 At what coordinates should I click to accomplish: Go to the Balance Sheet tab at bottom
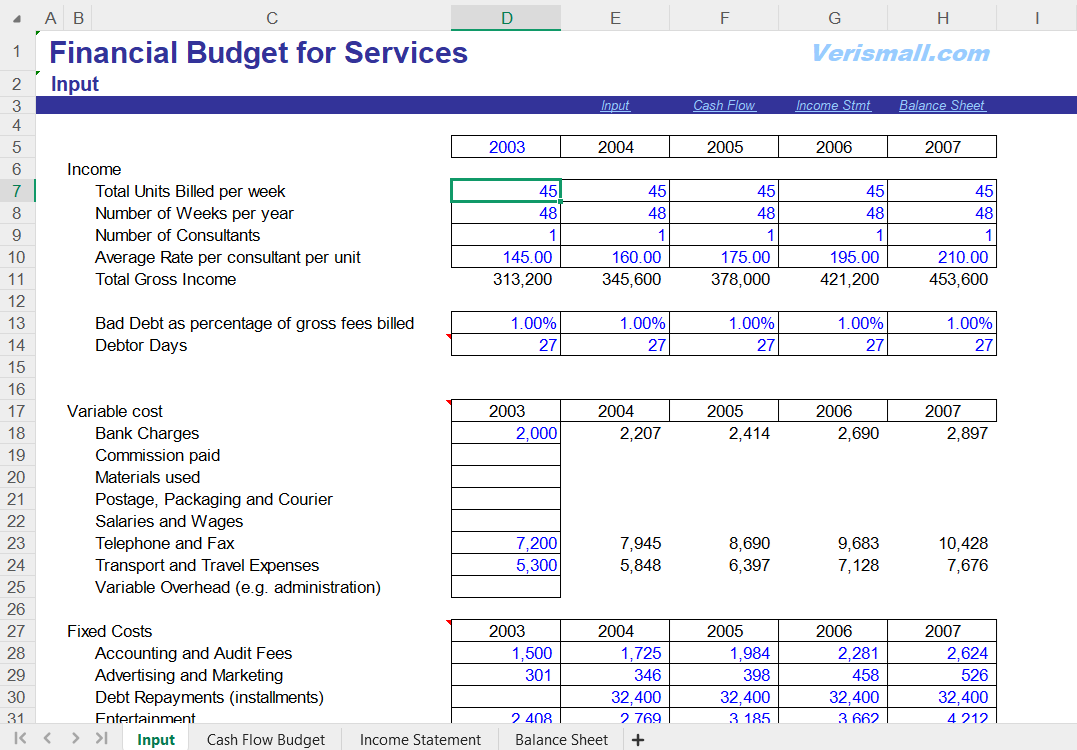(561, 740)
